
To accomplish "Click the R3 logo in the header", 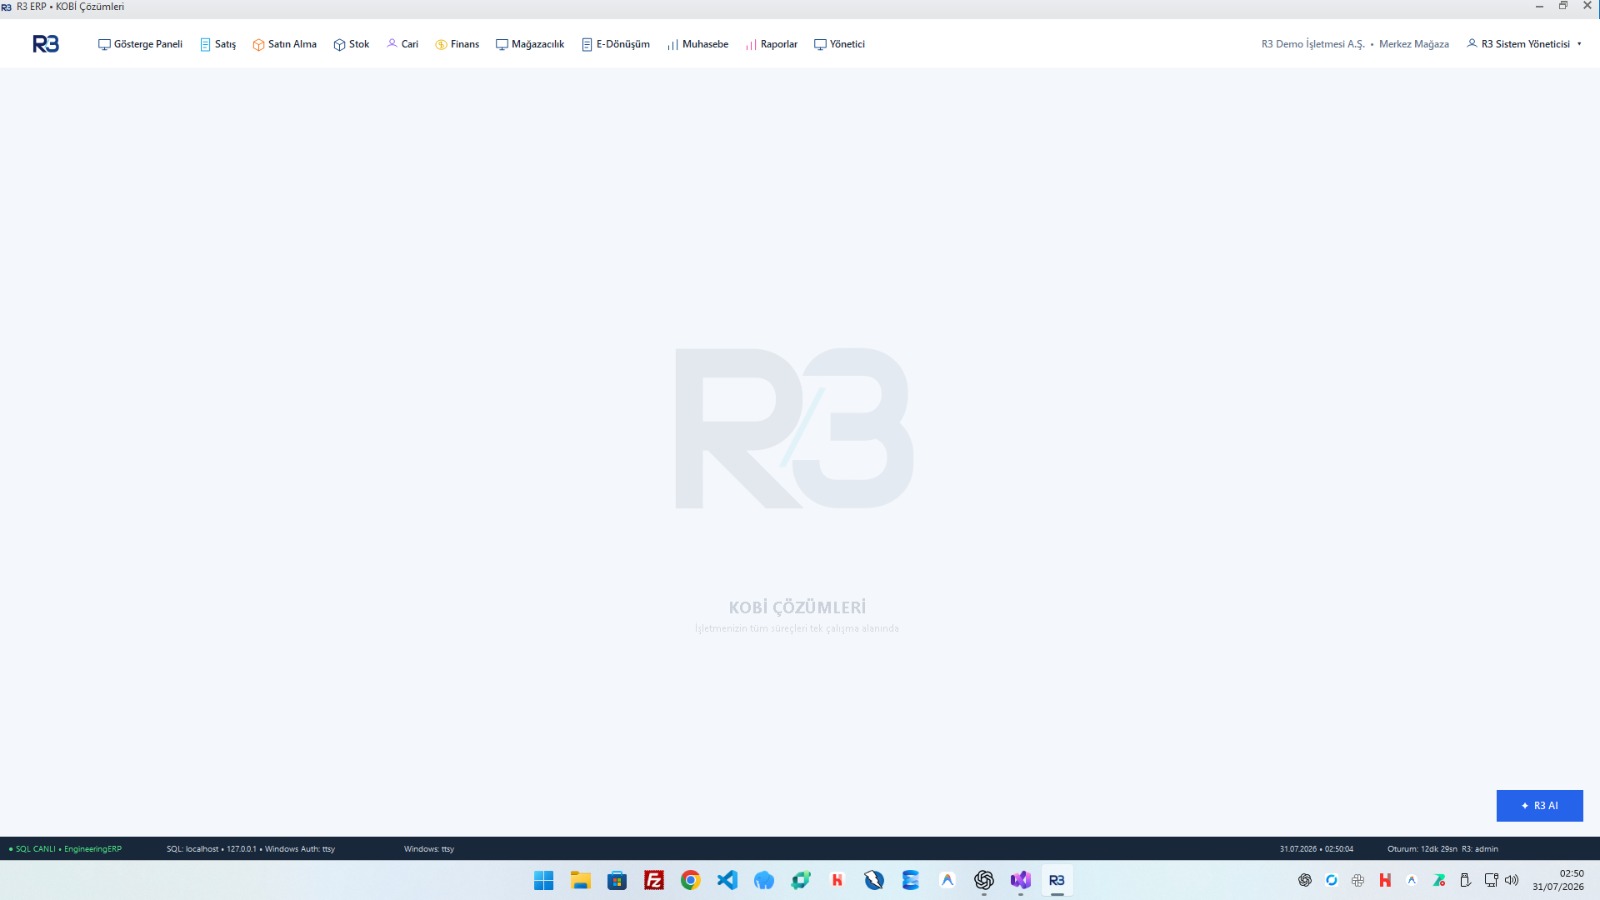I will pos(46,44).
